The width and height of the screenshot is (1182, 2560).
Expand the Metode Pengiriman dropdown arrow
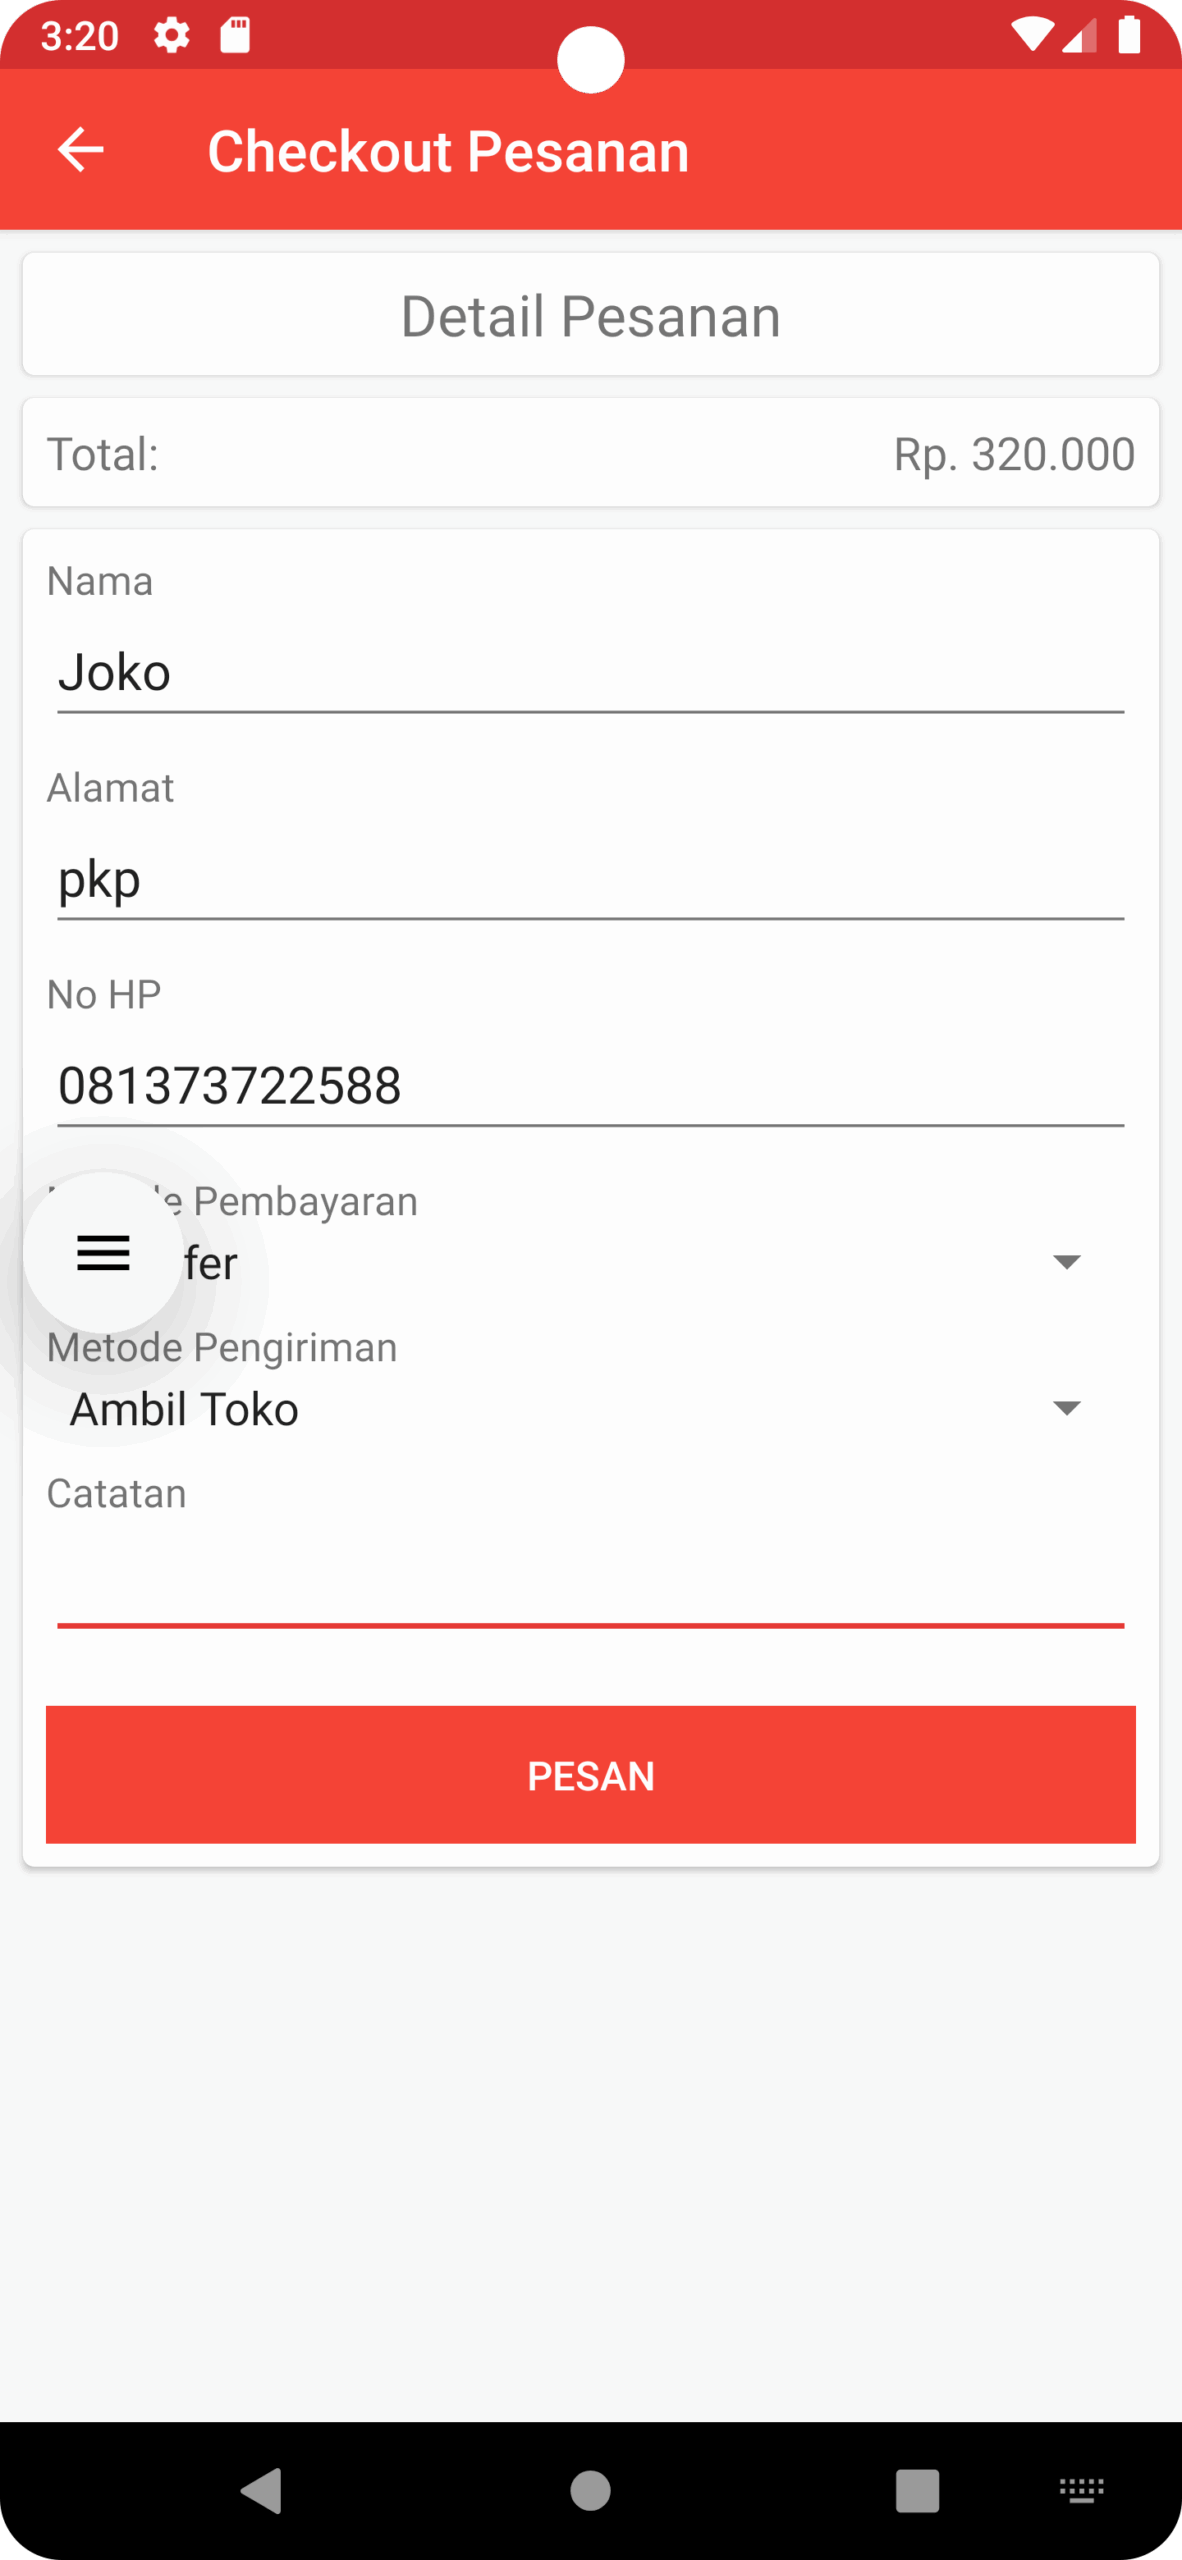pyautogui.click(x=1067, y=1408)
